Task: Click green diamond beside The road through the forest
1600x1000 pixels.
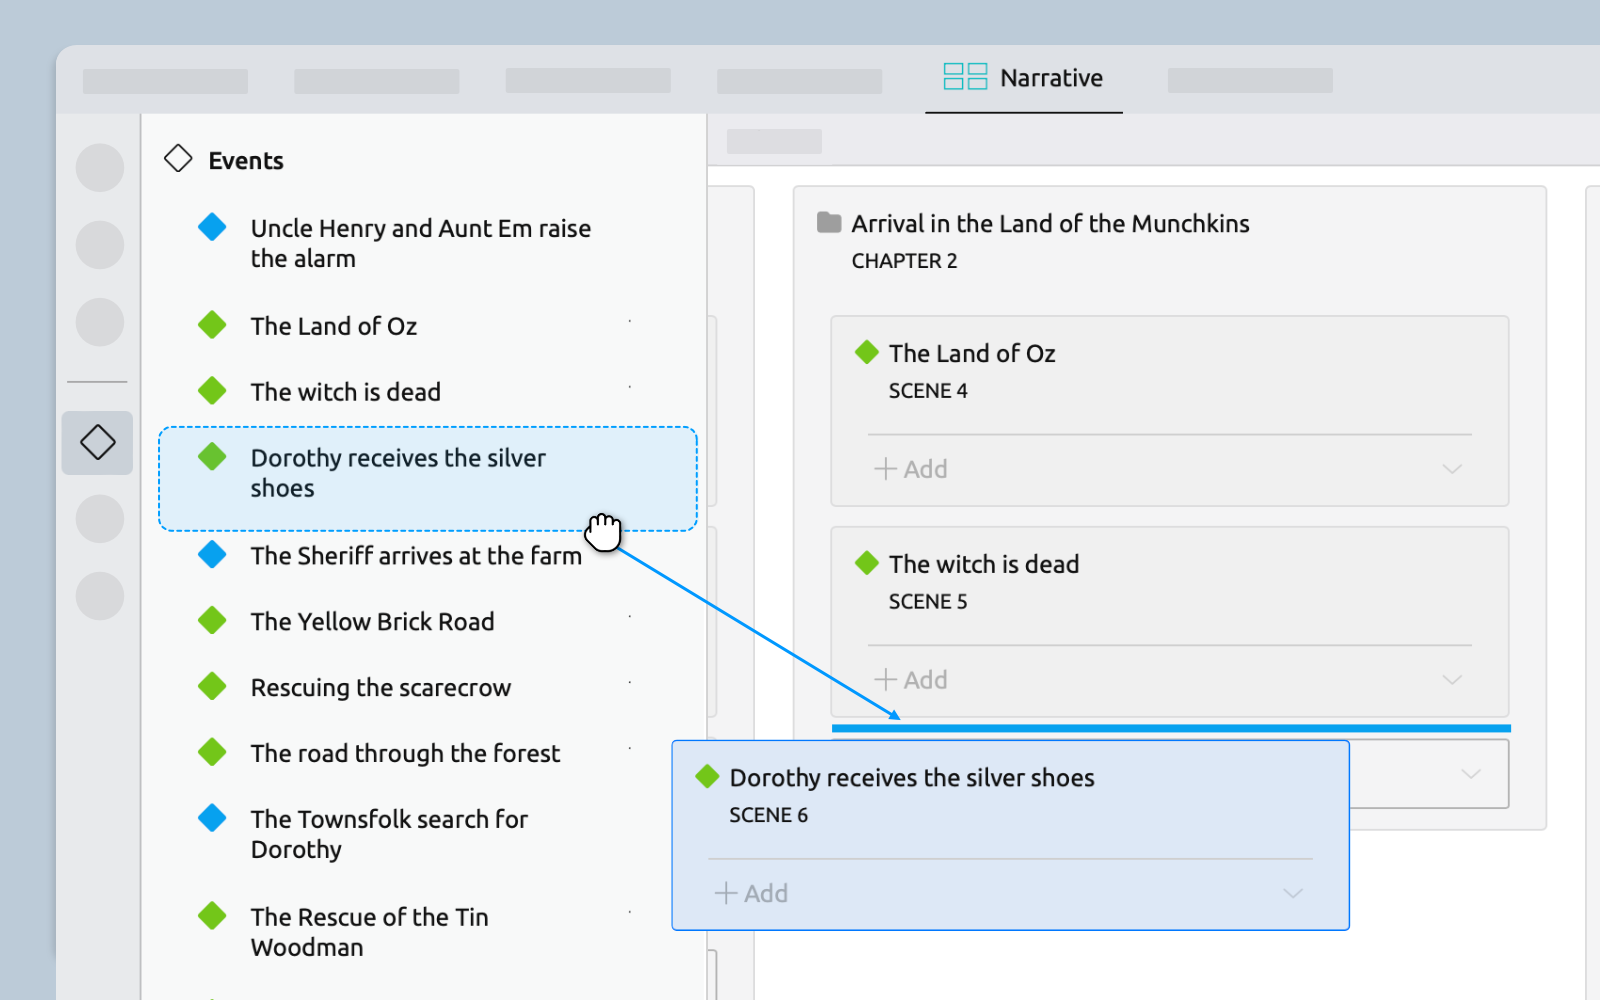Action: [212, 752]
